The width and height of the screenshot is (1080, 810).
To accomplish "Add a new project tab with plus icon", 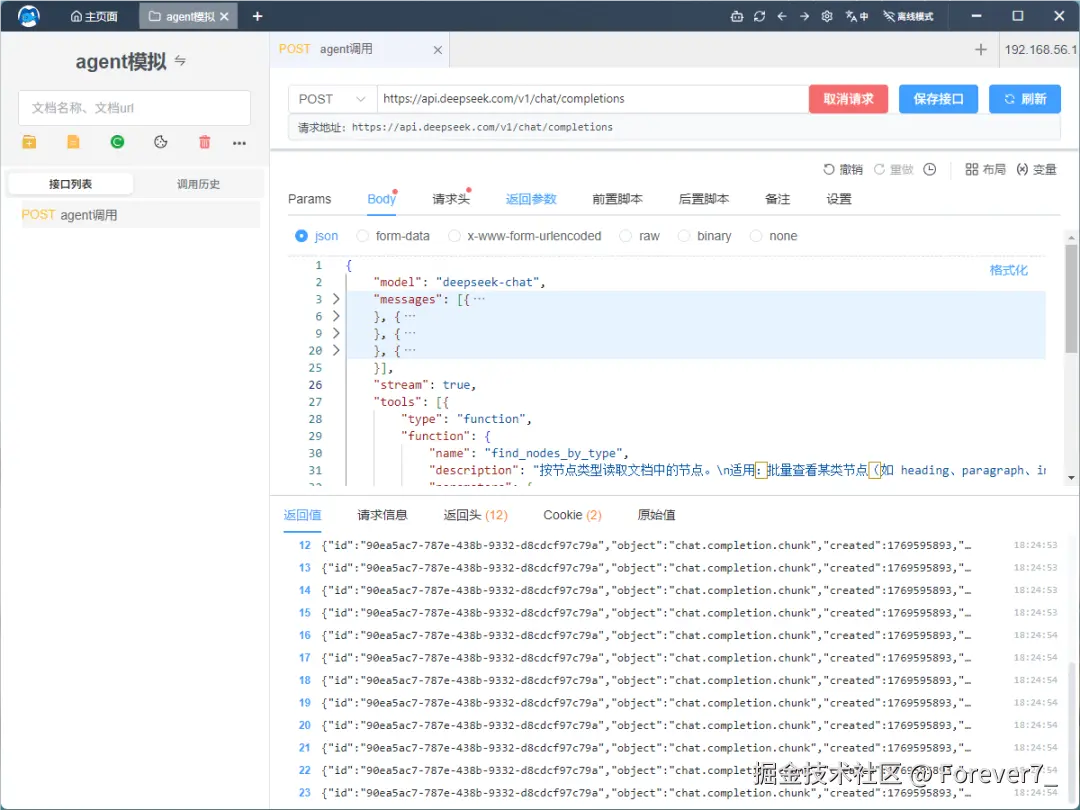I will [258, 16].
